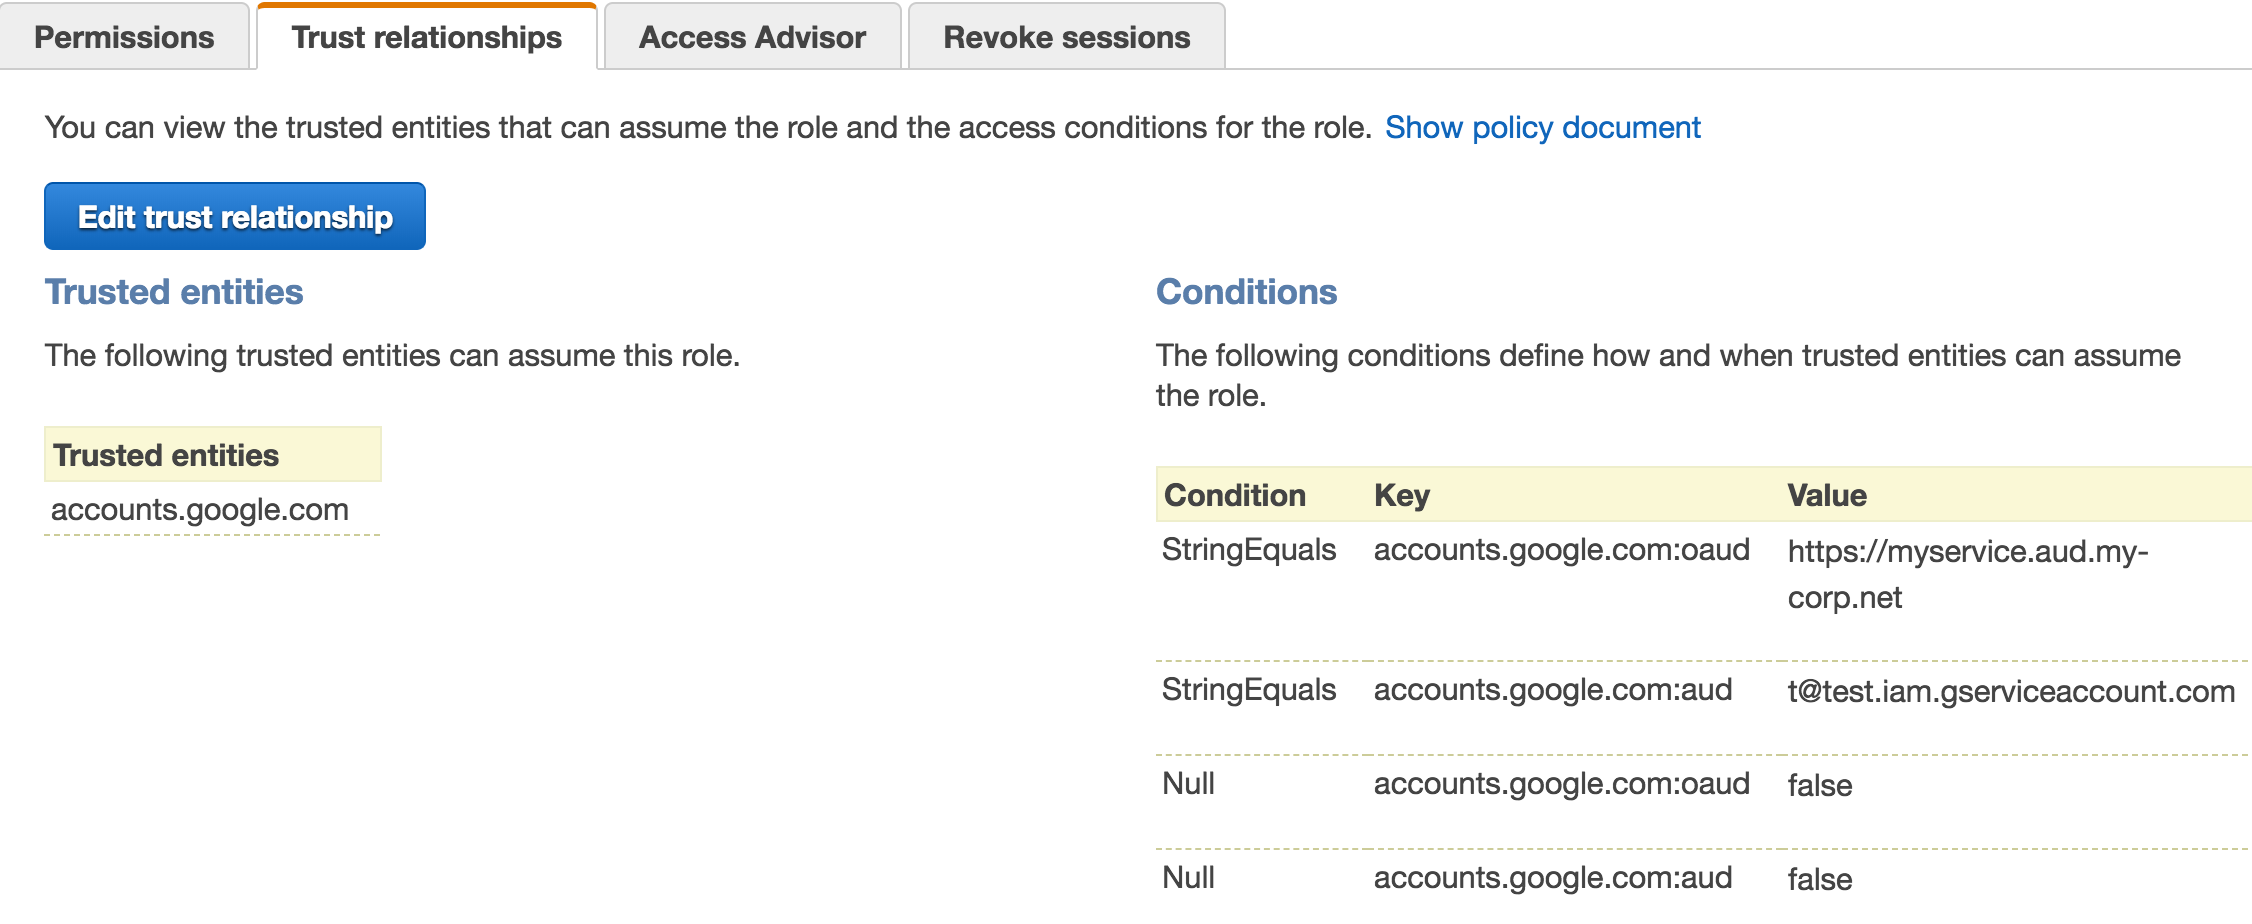Click the accounts.google.com trusted entity entry

click(x=200, y=509)
